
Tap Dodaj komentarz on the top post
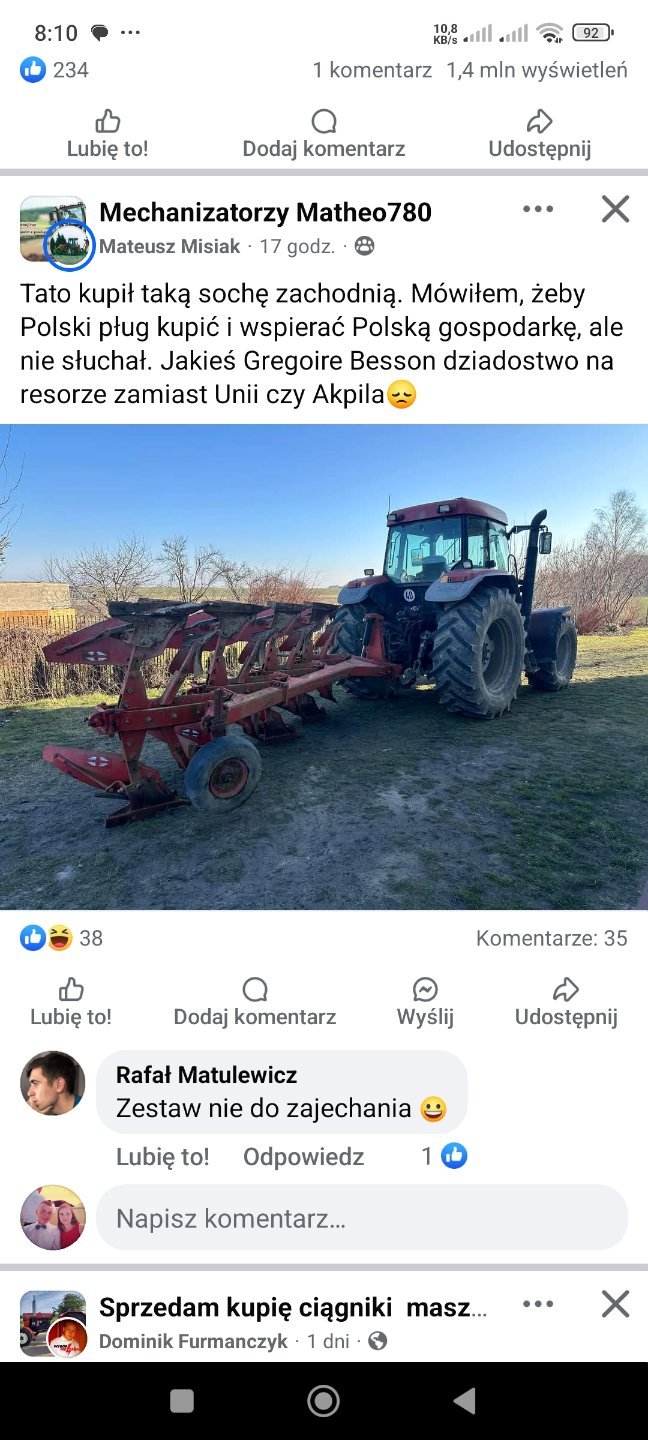(324, 135)
